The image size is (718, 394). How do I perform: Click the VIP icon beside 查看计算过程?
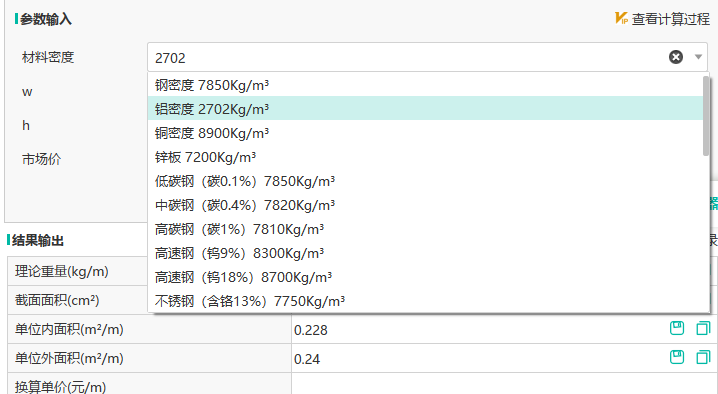pyautogui.click(x=621, y=18)
